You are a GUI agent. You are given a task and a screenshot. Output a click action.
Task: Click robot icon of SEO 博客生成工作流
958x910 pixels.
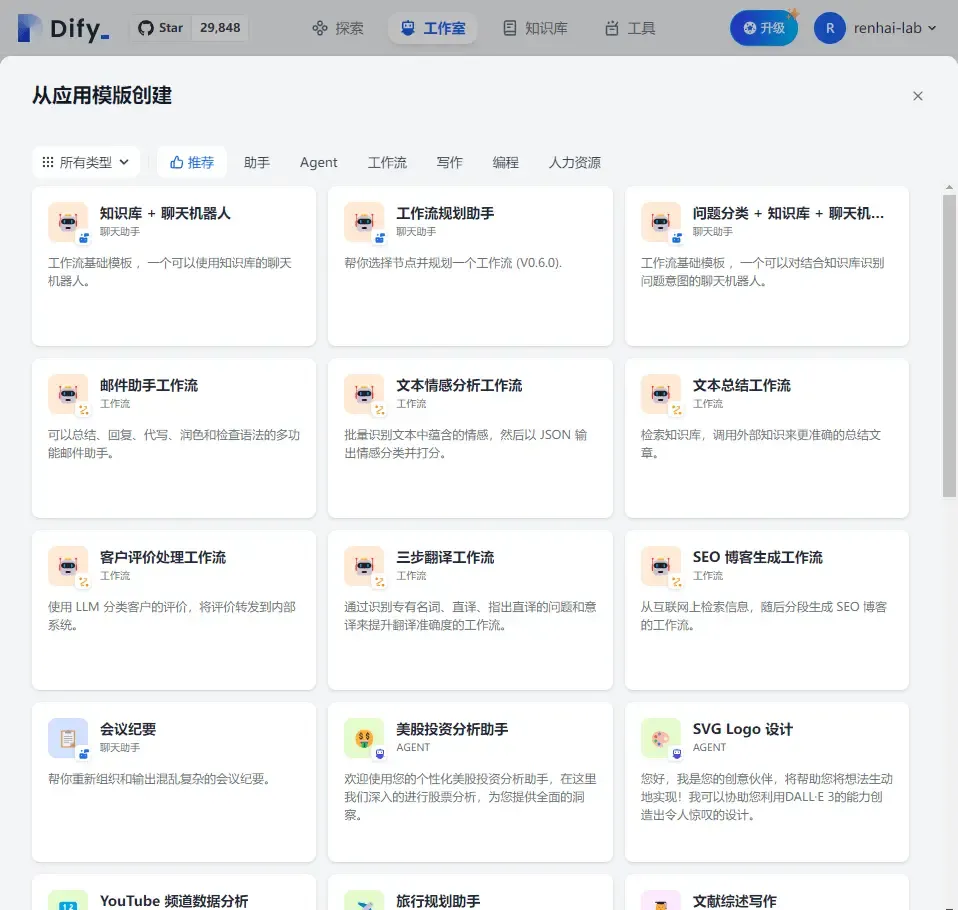pyautogui.click(x=660, y=566)
